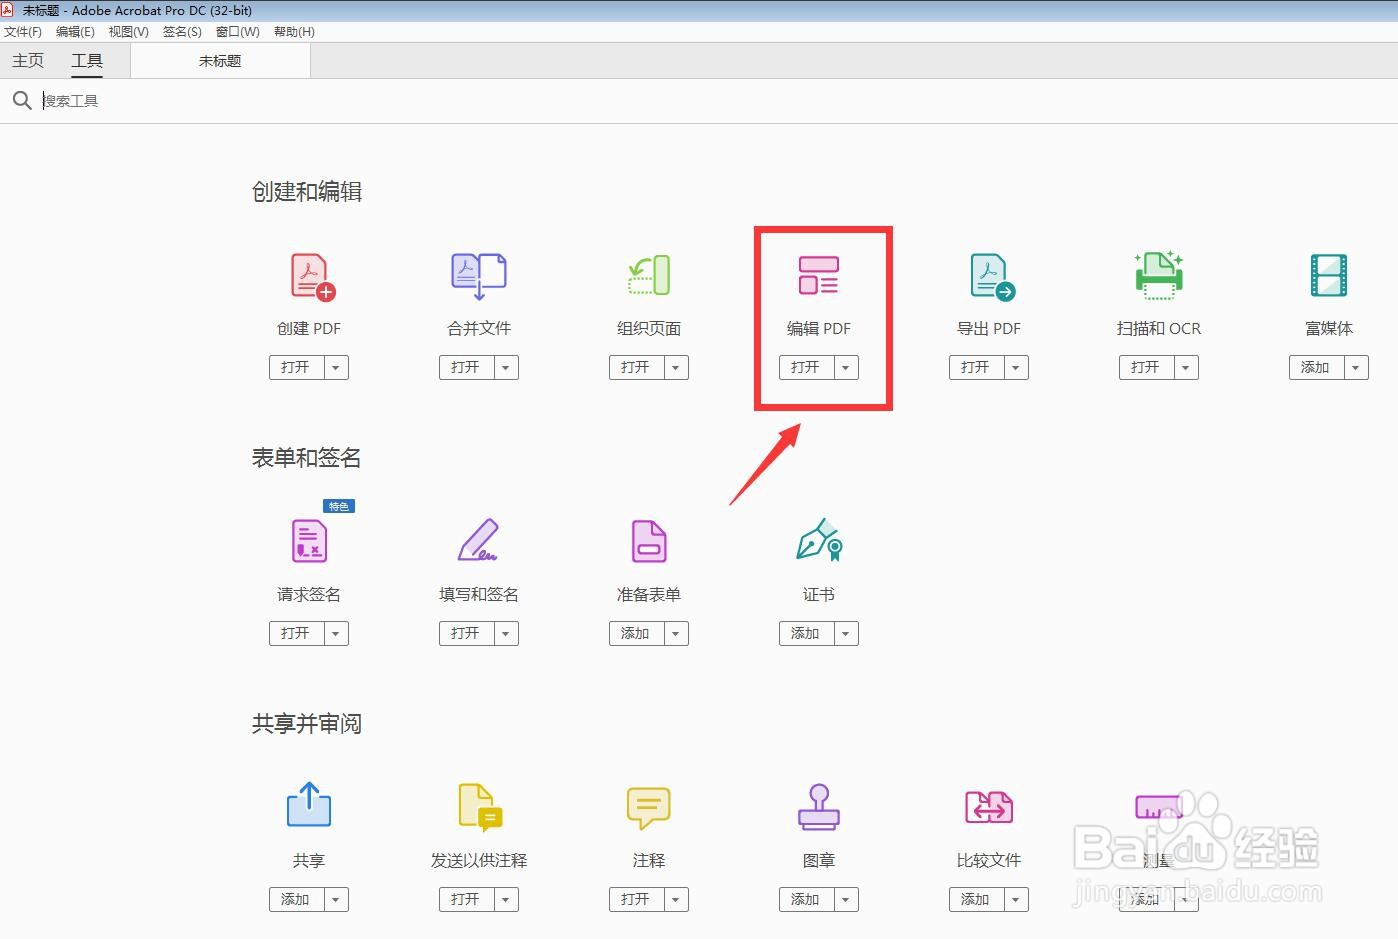1398x939 pixels.
Task: Click the 编辑 PDF tool icon
Action: [818, 275]
